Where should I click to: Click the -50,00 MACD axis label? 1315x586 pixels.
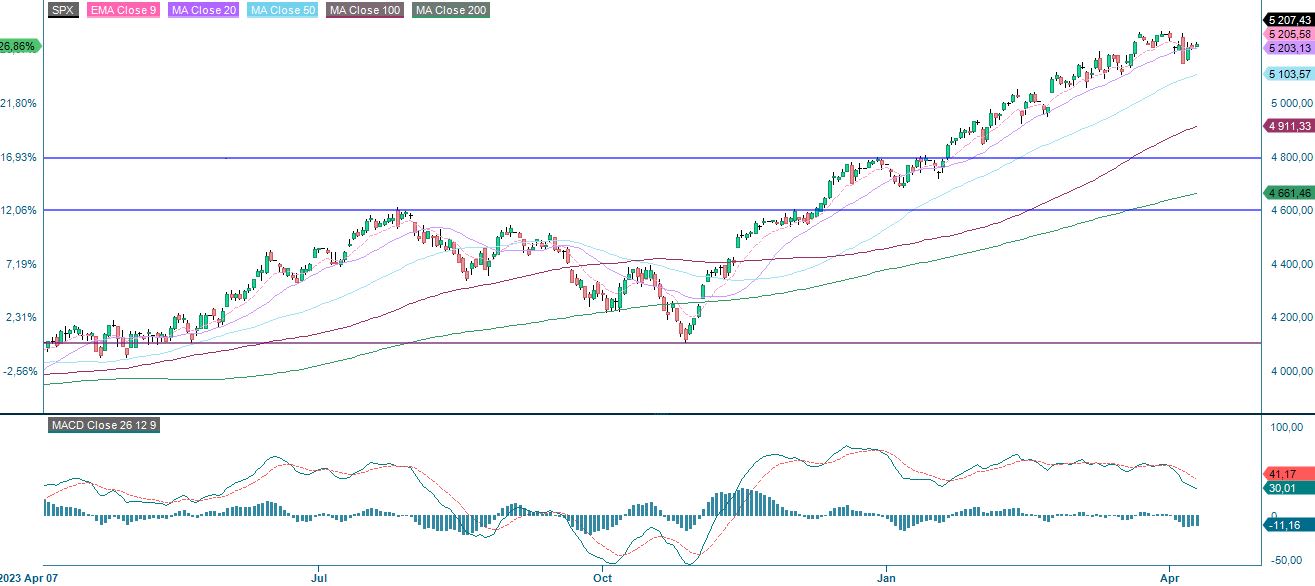[1285, 560]
